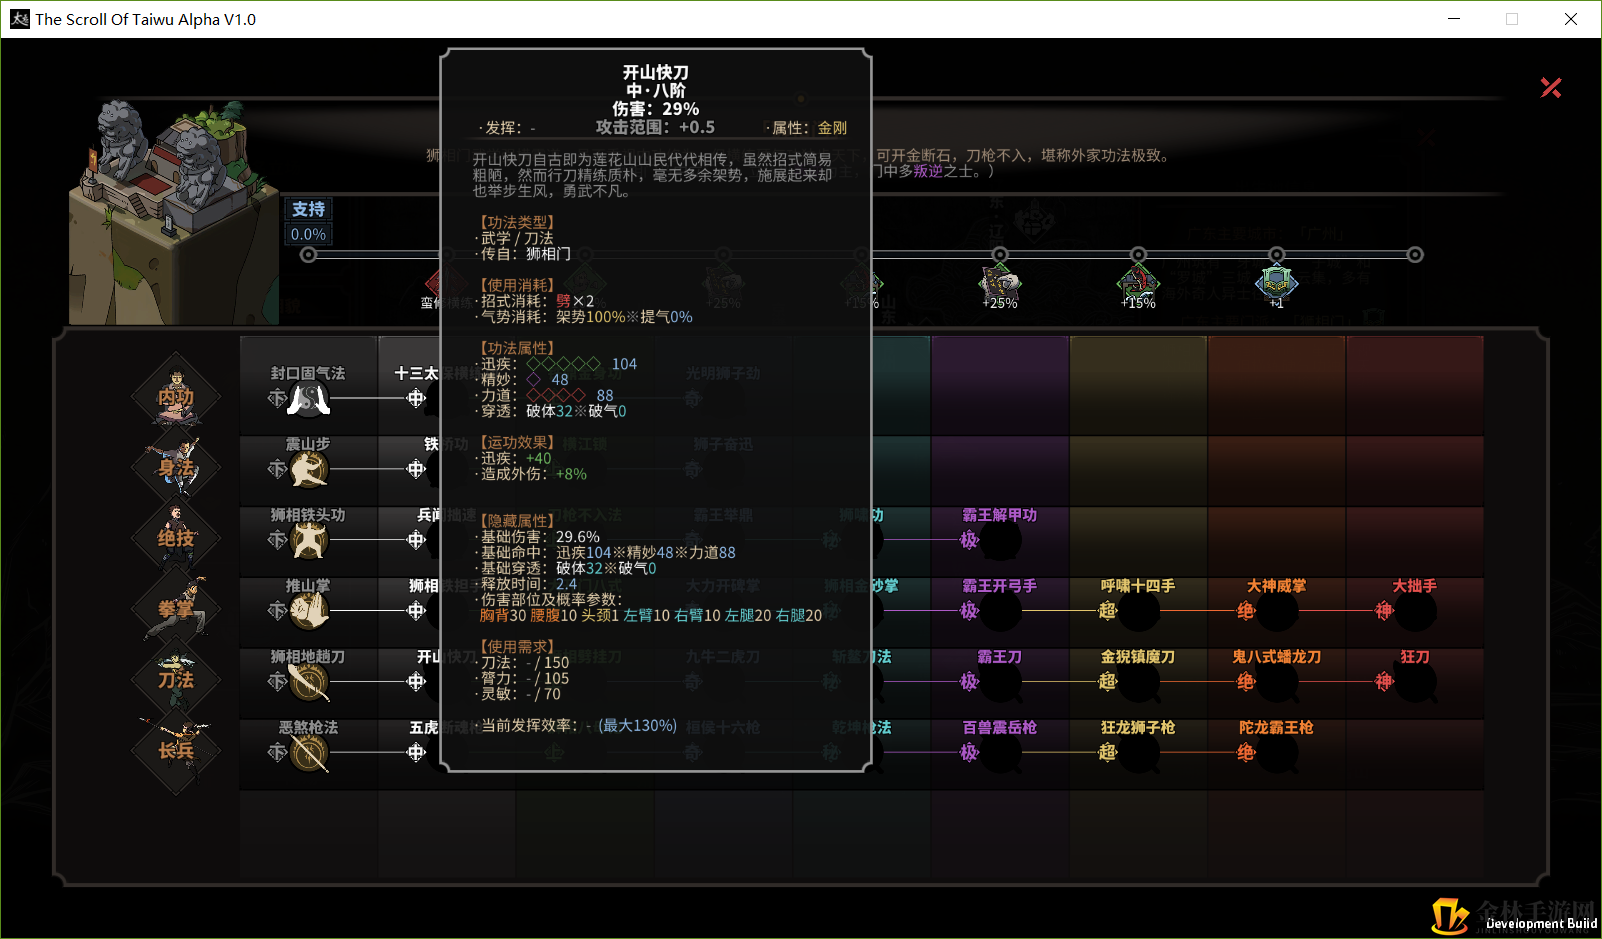Click the 中 node in 狮相地趟刀 row
The height and width of the screenshot is (939, 1602).
click(416, 682)
